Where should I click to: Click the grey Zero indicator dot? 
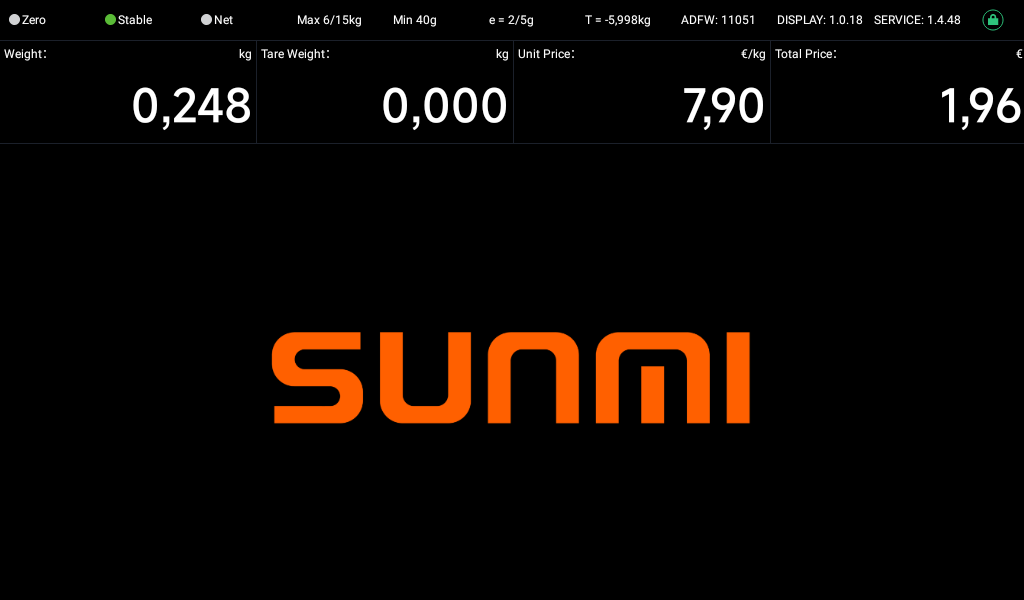tap(14, 20)
